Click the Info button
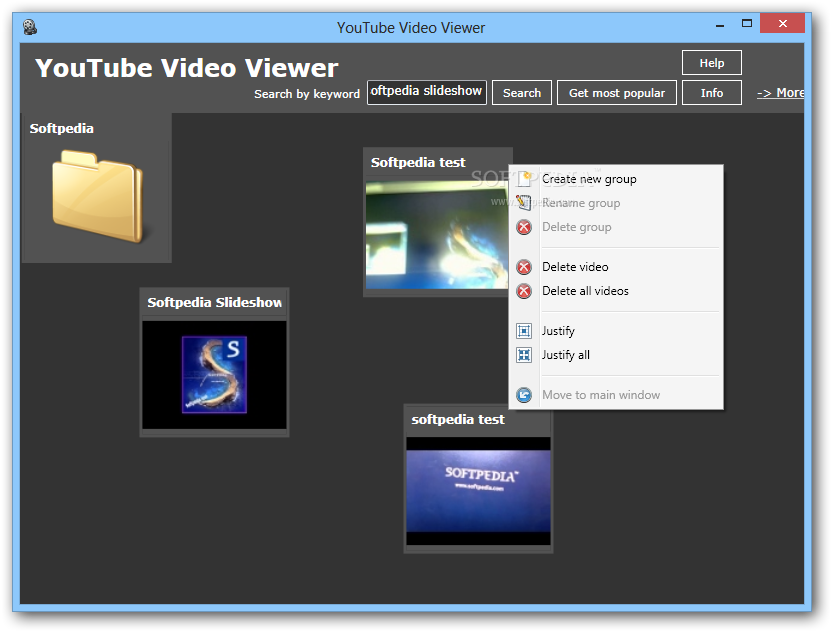This screenshot has height=632, width=832. click(712, 93)
